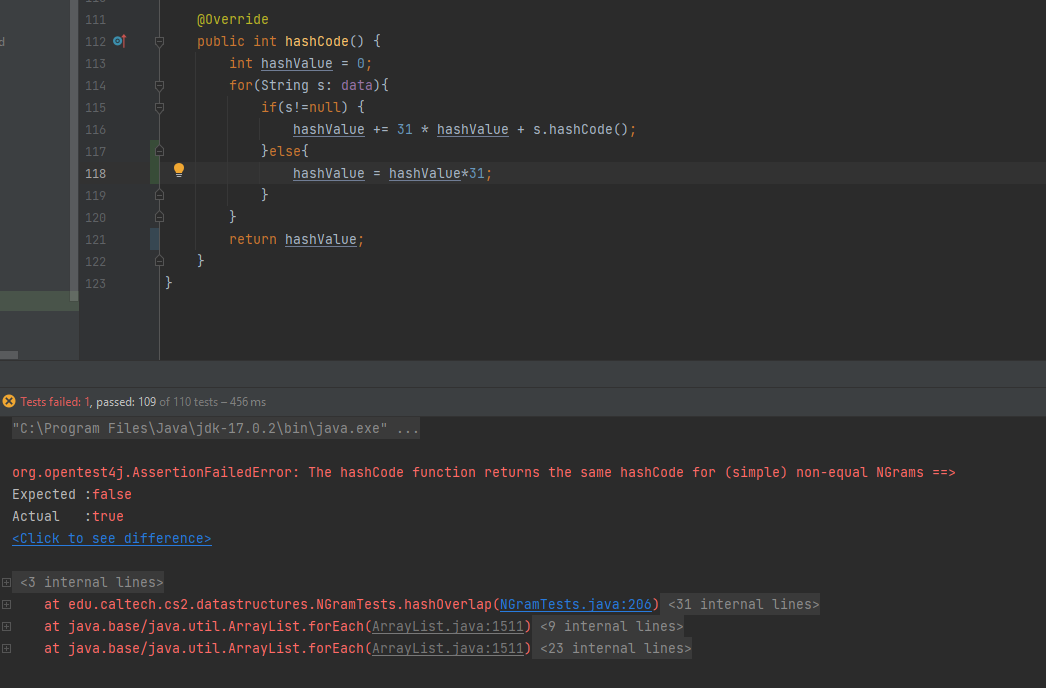
Task: Click the else fold marker on line 117
Action: [159, 152]
